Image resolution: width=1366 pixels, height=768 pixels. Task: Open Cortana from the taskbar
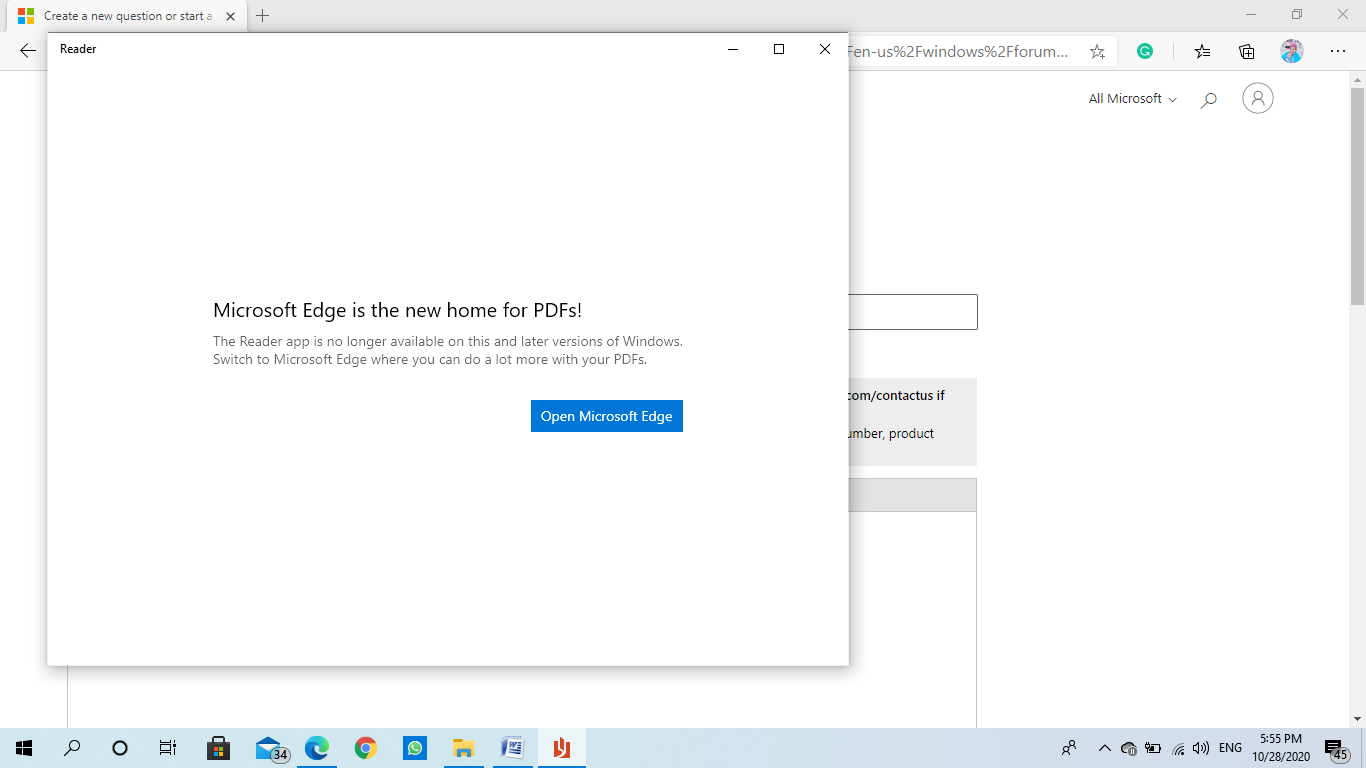[x=120, y=748]
